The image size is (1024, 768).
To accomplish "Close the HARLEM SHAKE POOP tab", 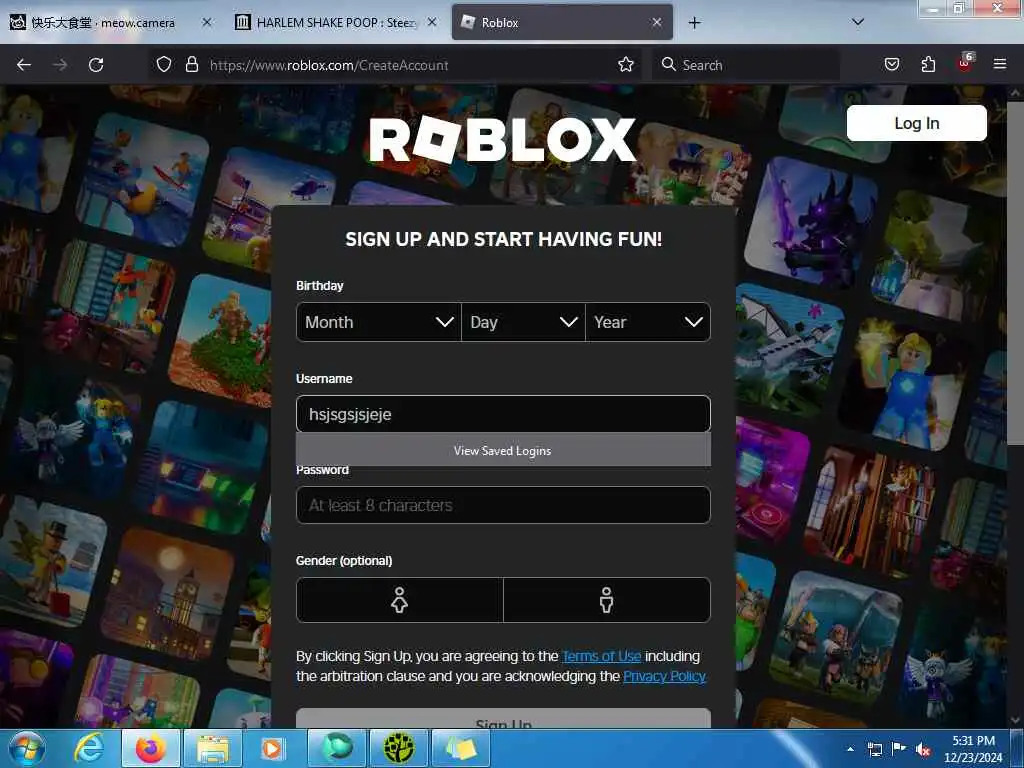I will (432, 22).
